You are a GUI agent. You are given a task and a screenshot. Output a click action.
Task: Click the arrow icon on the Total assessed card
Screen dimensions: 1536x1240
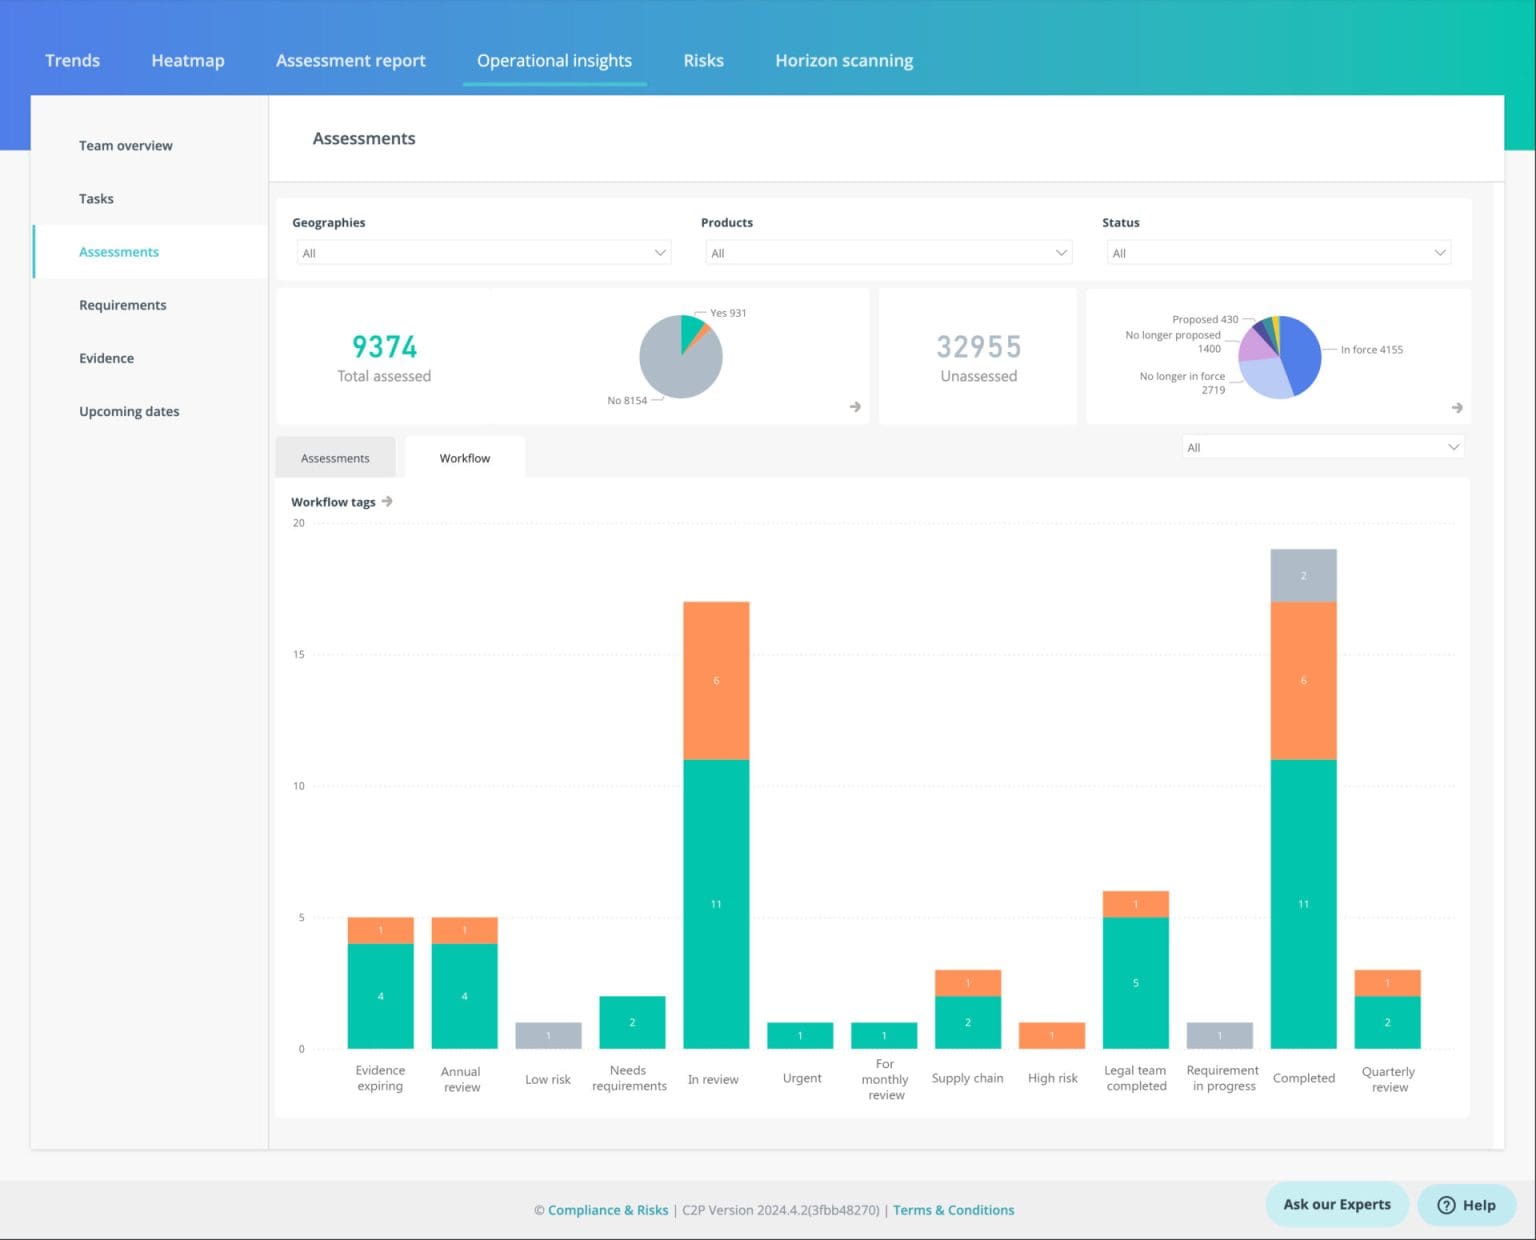pyautogui.click(x=855, y=407)
